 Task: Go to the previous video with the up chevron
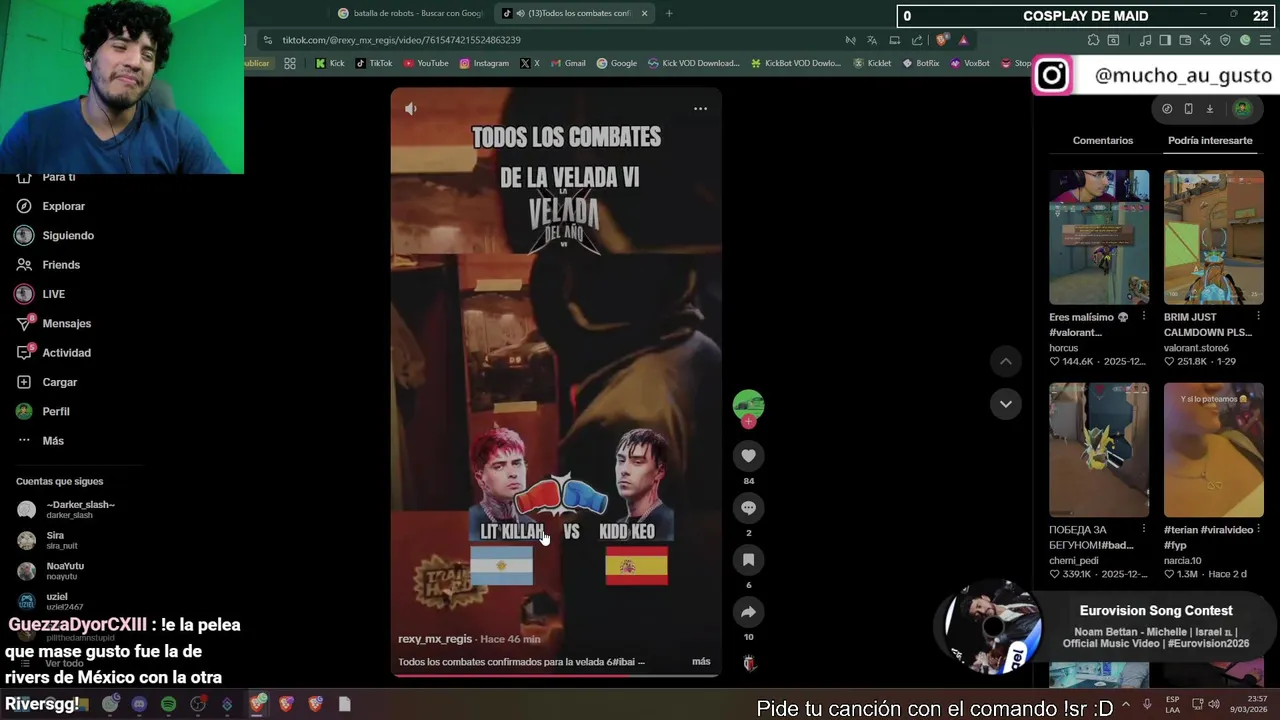[1006, 361]
